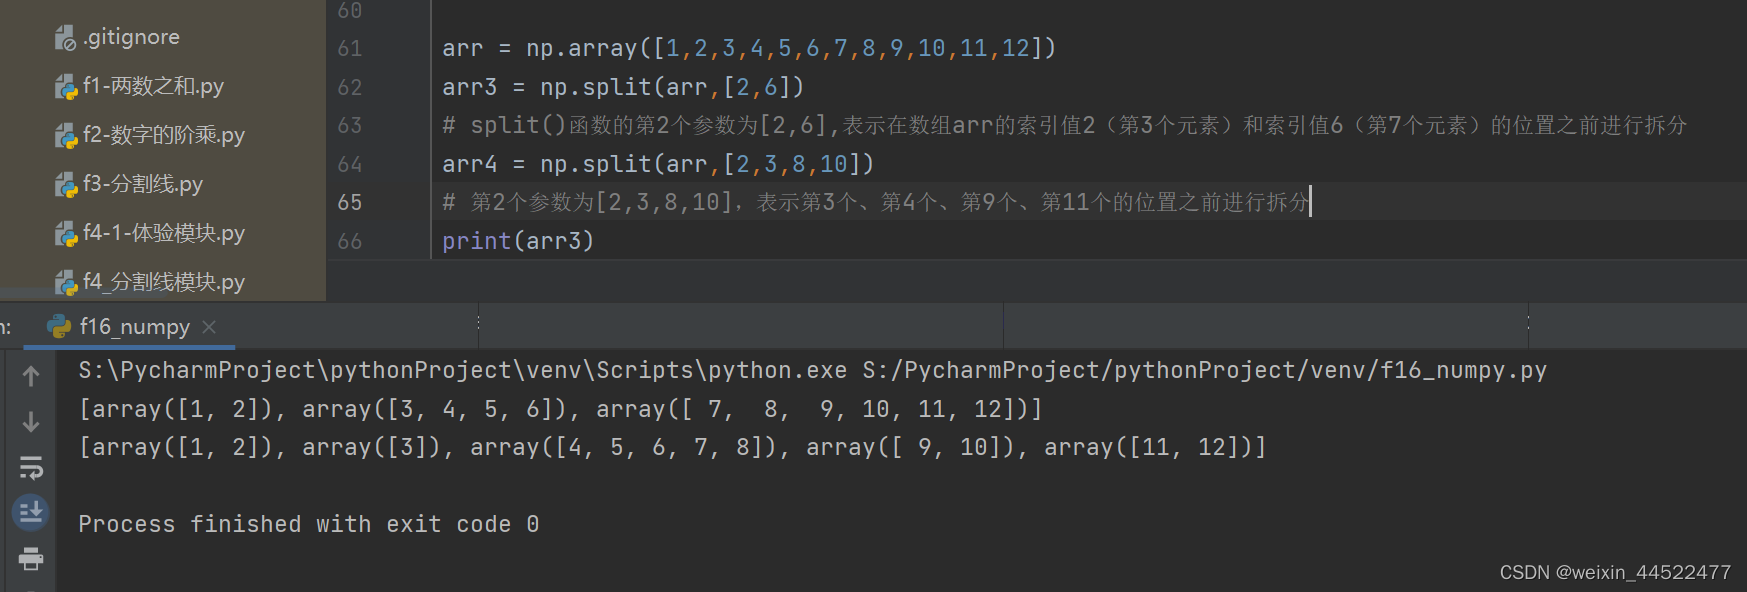Switch to the f16_numpy run tab
1747x592 pixels.
coord(134,327)
